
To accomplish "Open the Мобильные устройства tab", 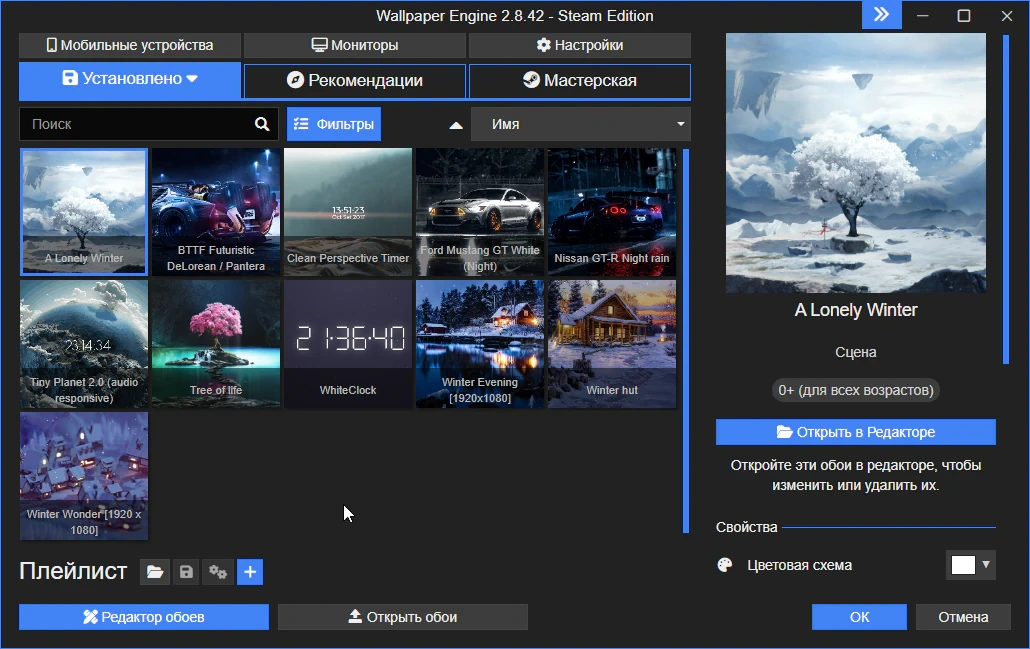I will coord(130,45).
